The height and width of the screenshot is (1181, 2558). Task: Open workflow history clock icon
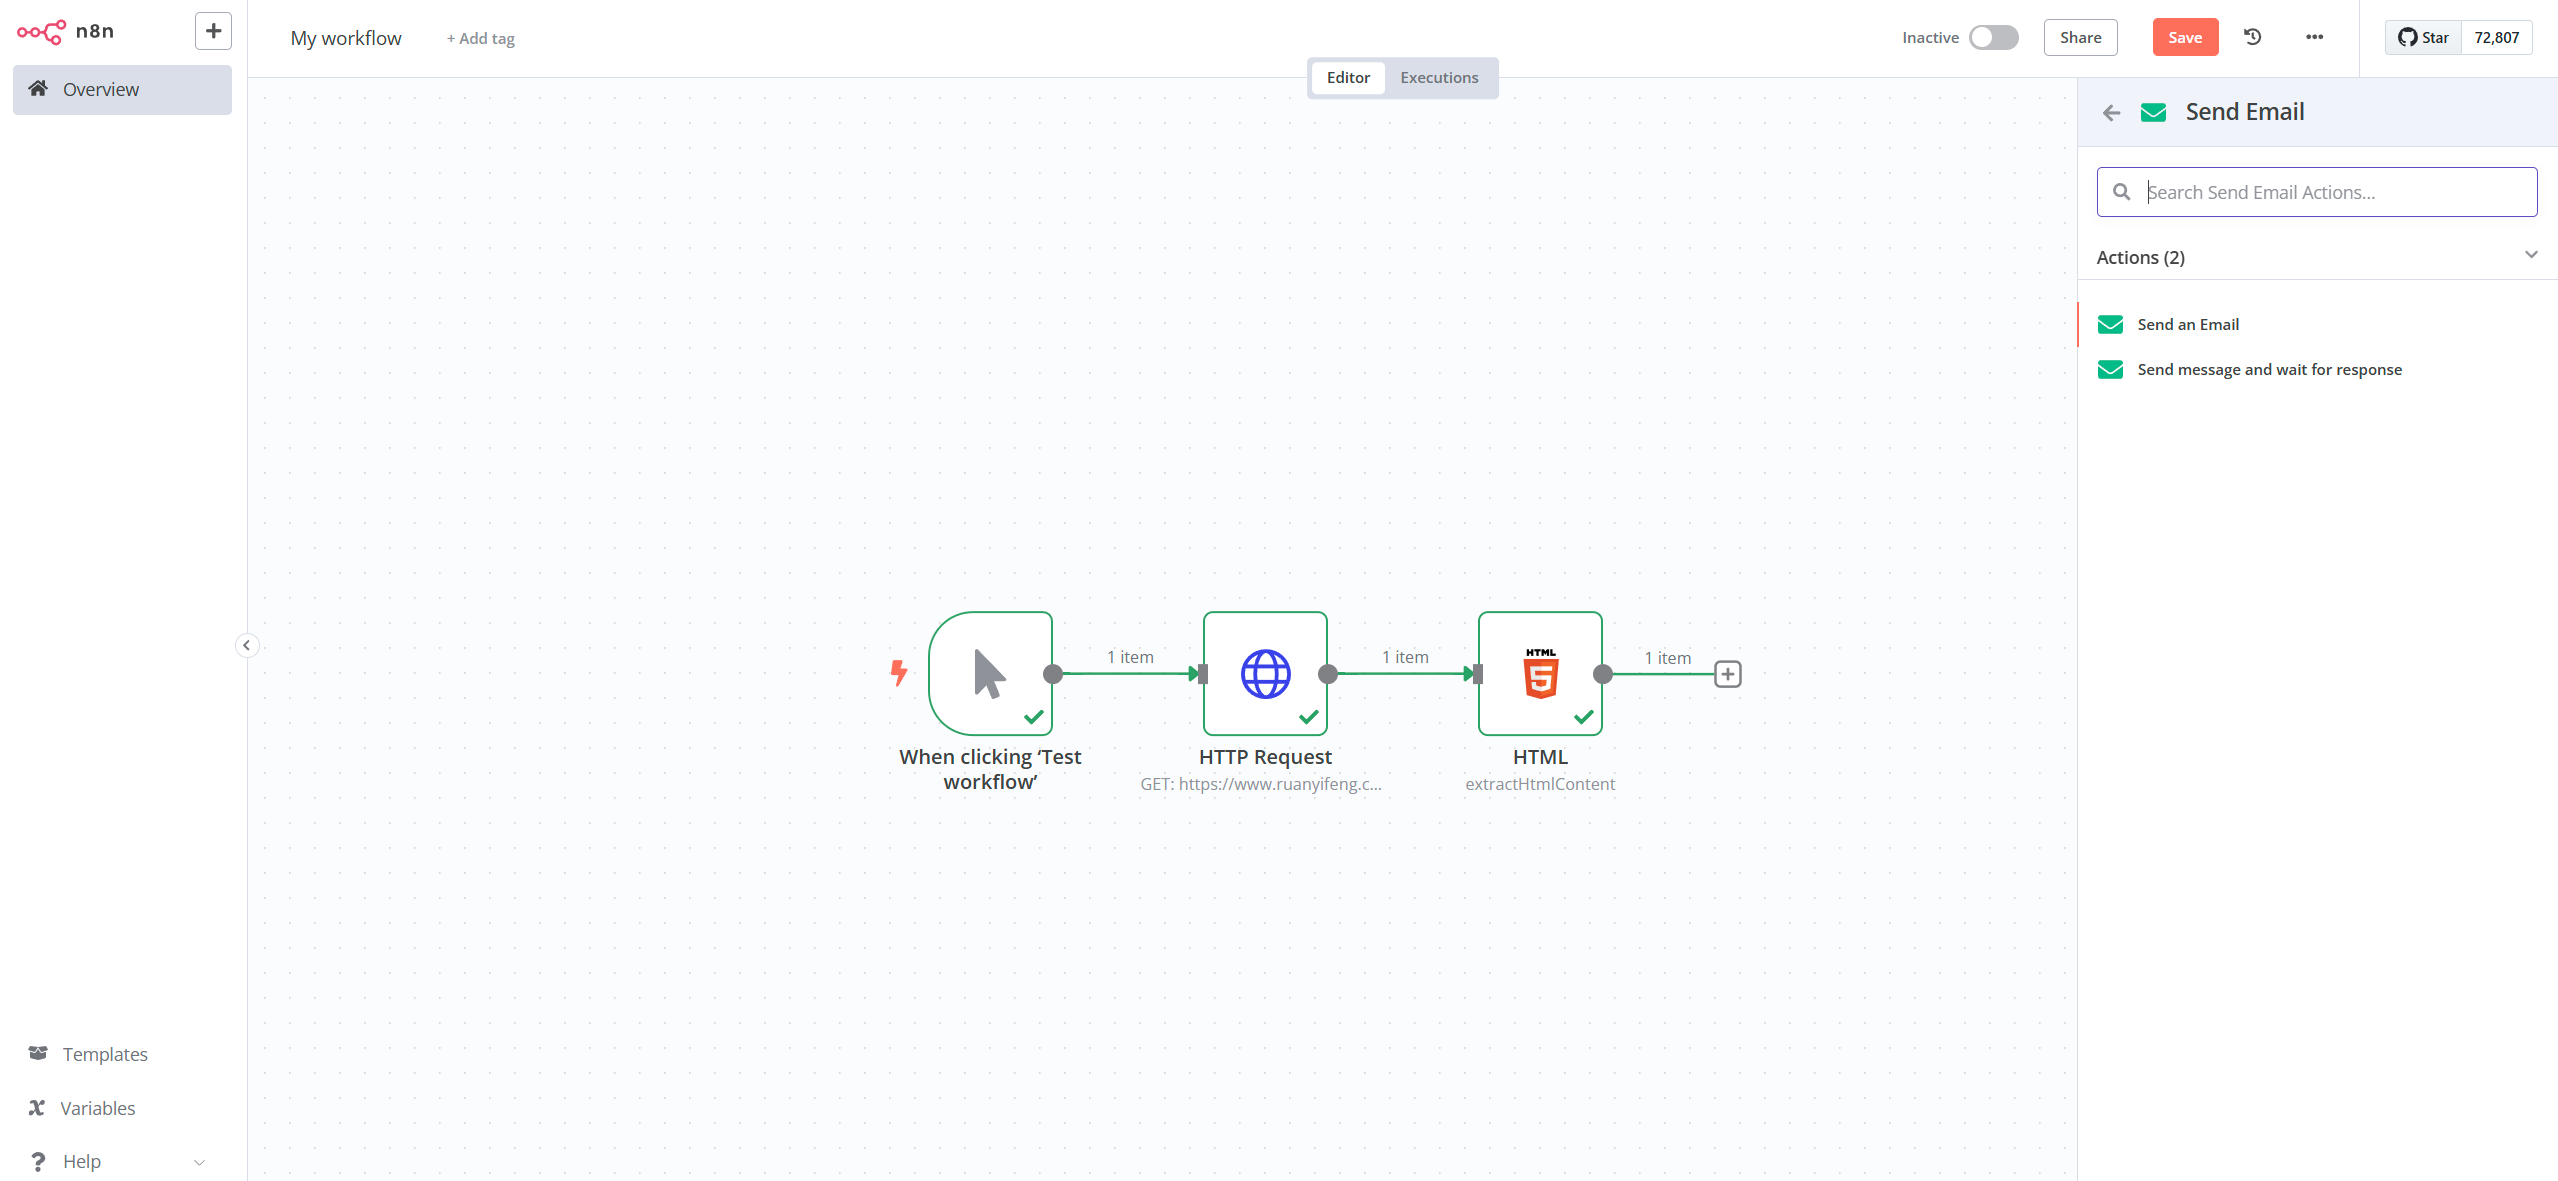(2252, 37)
